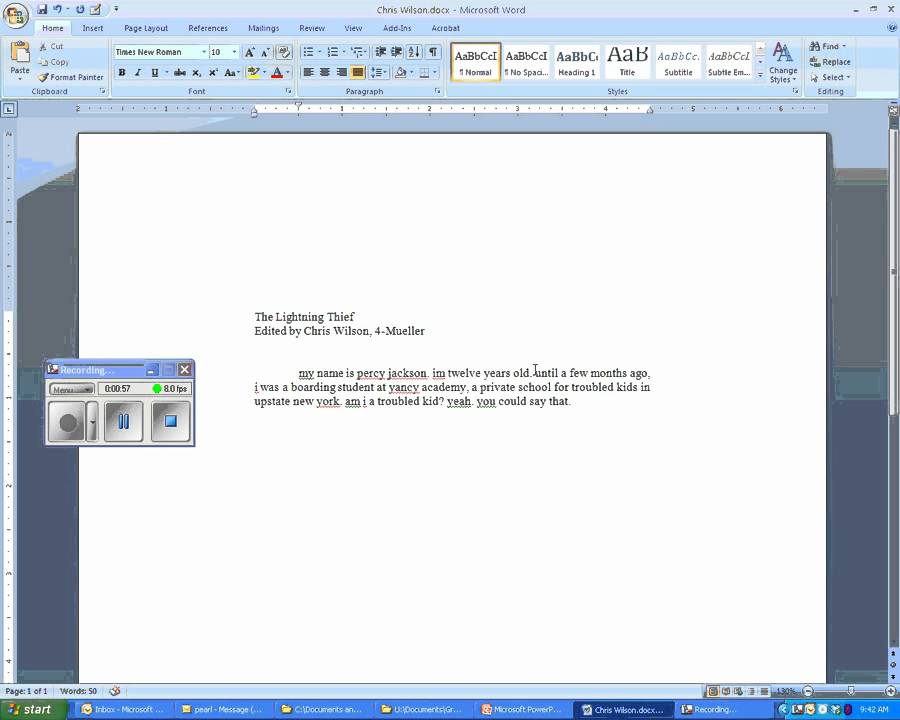The image size is (900, 720).
Task: Apply the Heading 1 style
Action: [x=576, y=62]
